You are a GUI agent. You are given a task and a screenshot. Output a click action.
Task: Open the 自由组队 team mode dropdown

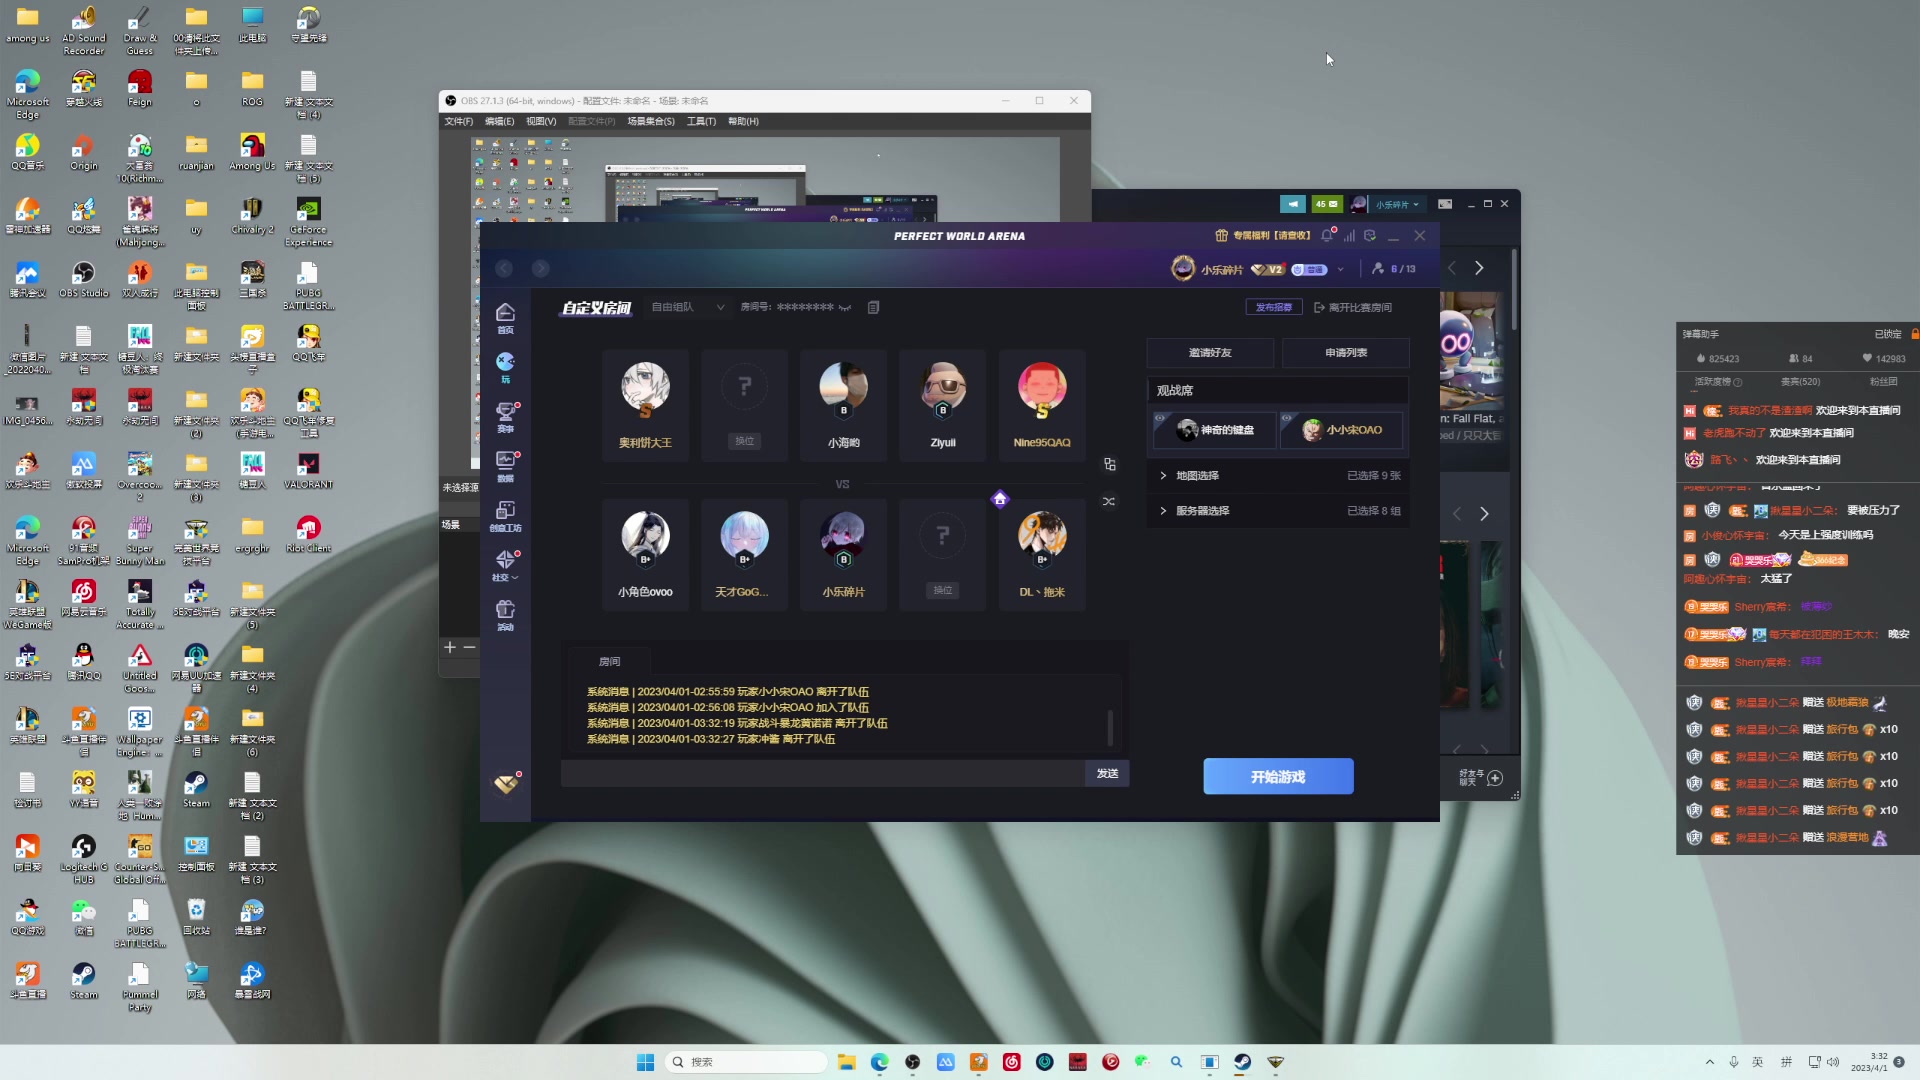point(688,307)
